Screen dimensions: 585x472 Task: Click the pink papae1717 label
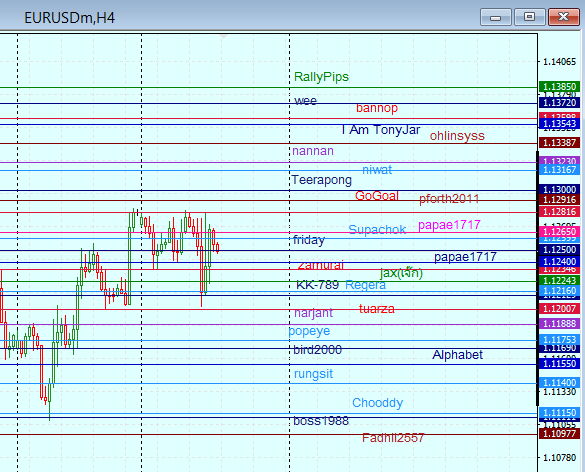pyautogui.click(x=449, y=225)
